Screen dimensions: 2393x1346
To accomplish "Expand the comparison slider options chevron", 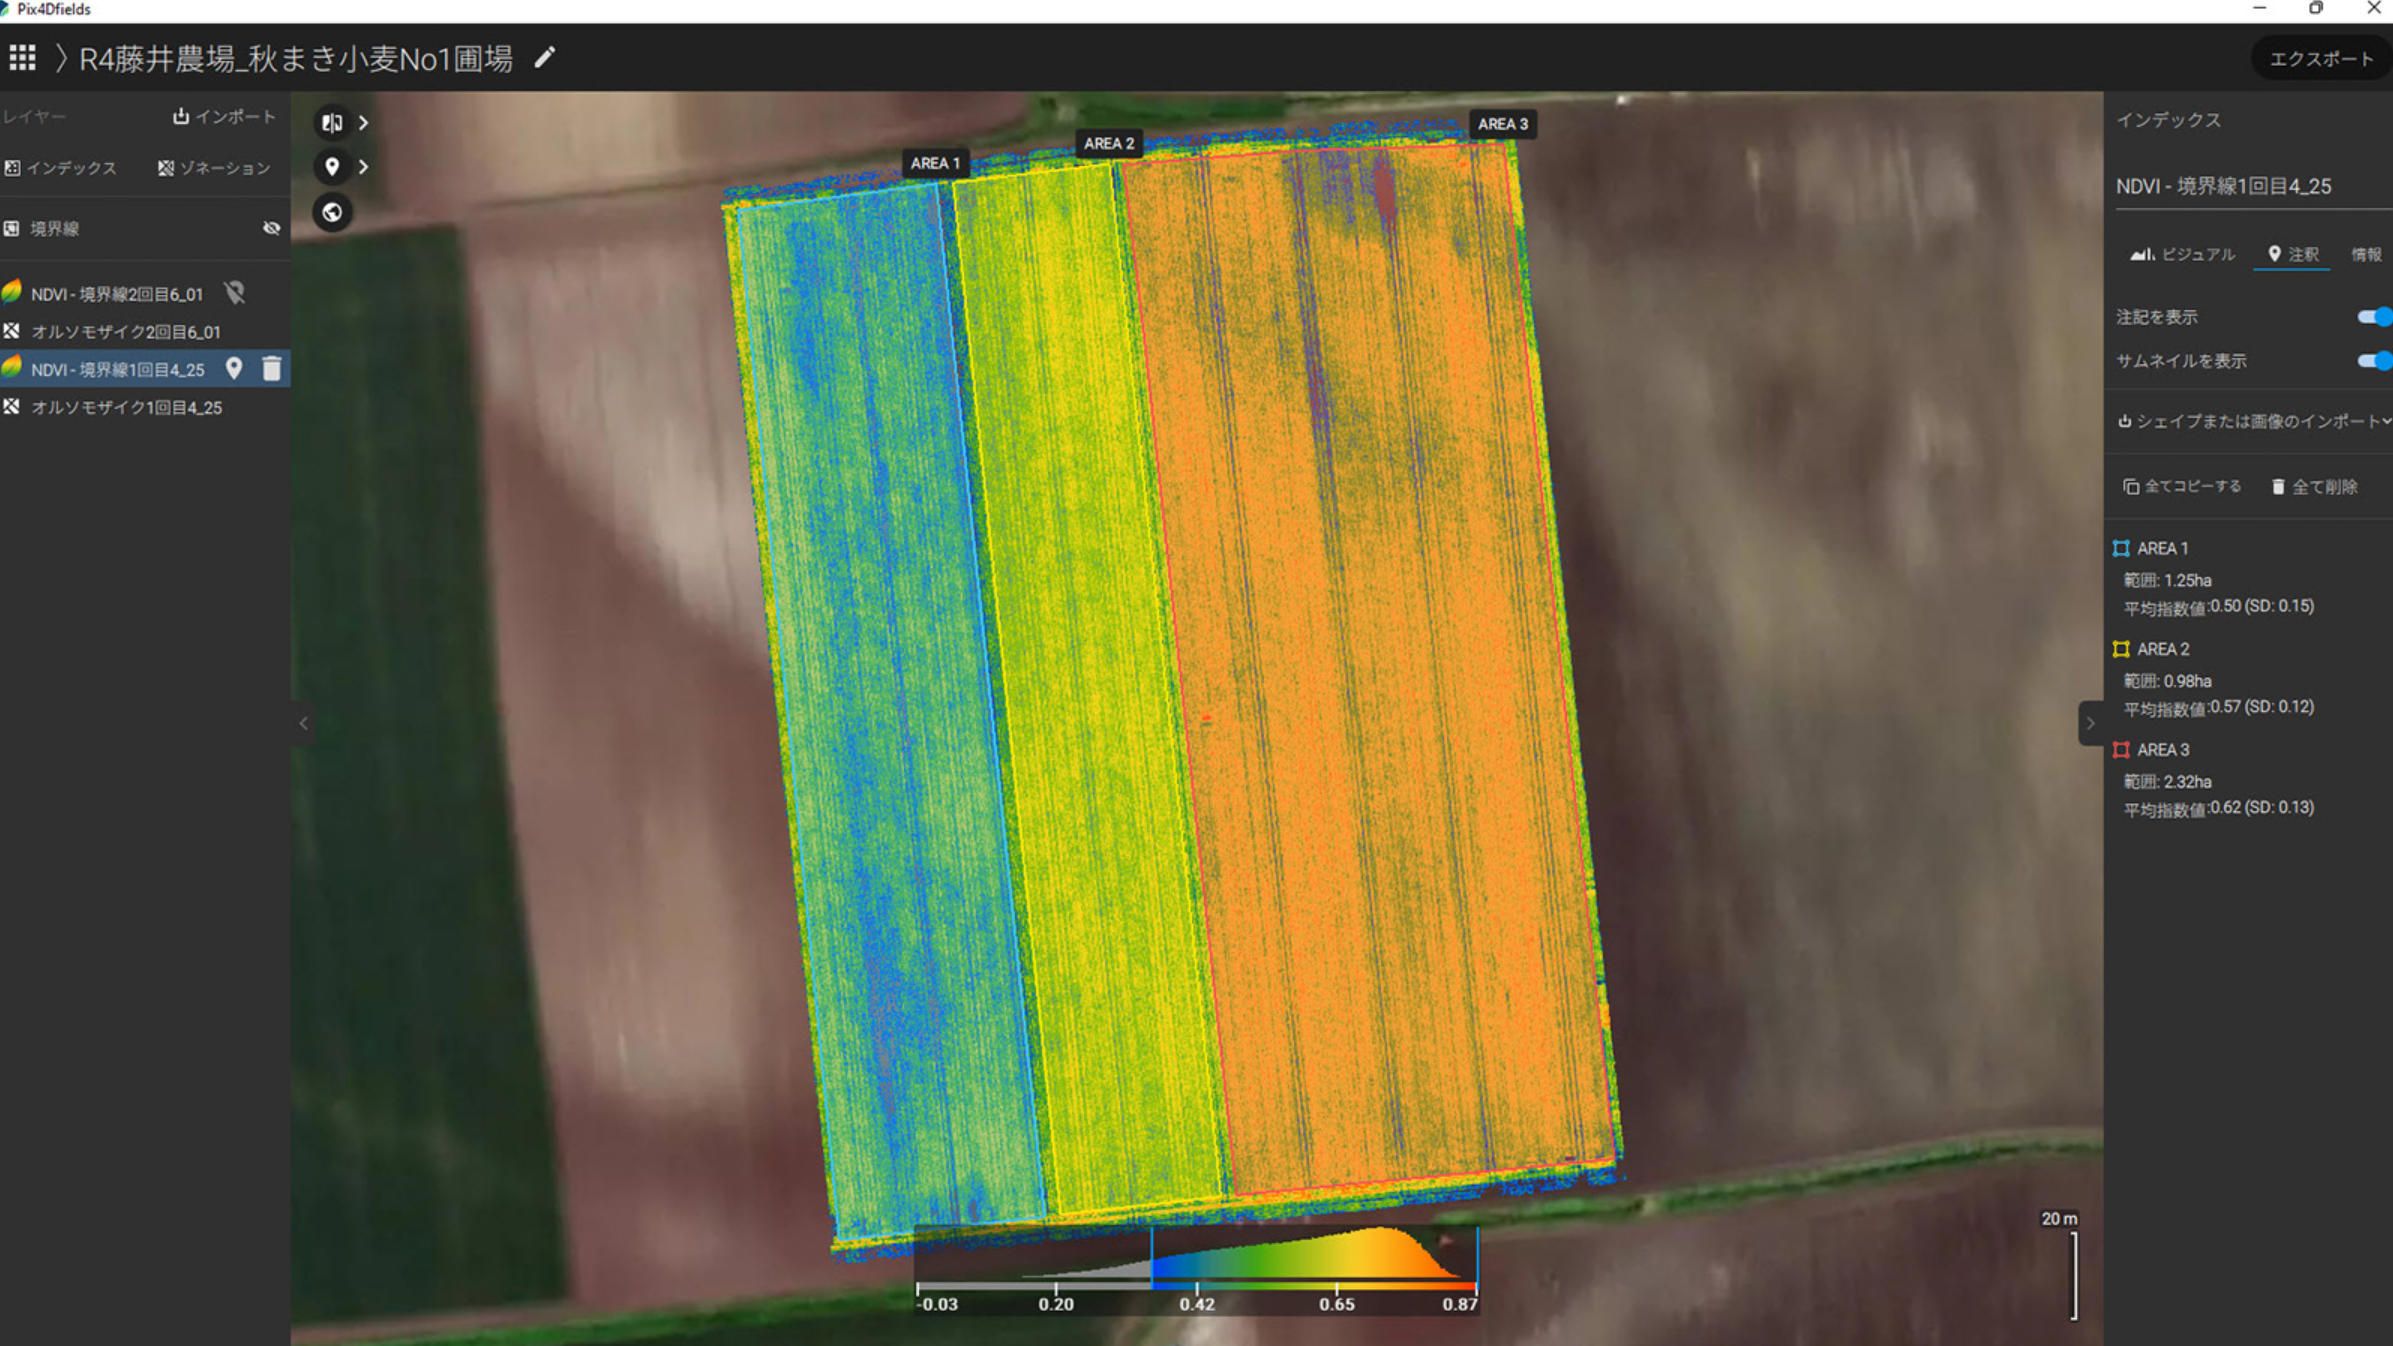I will 363,122.
